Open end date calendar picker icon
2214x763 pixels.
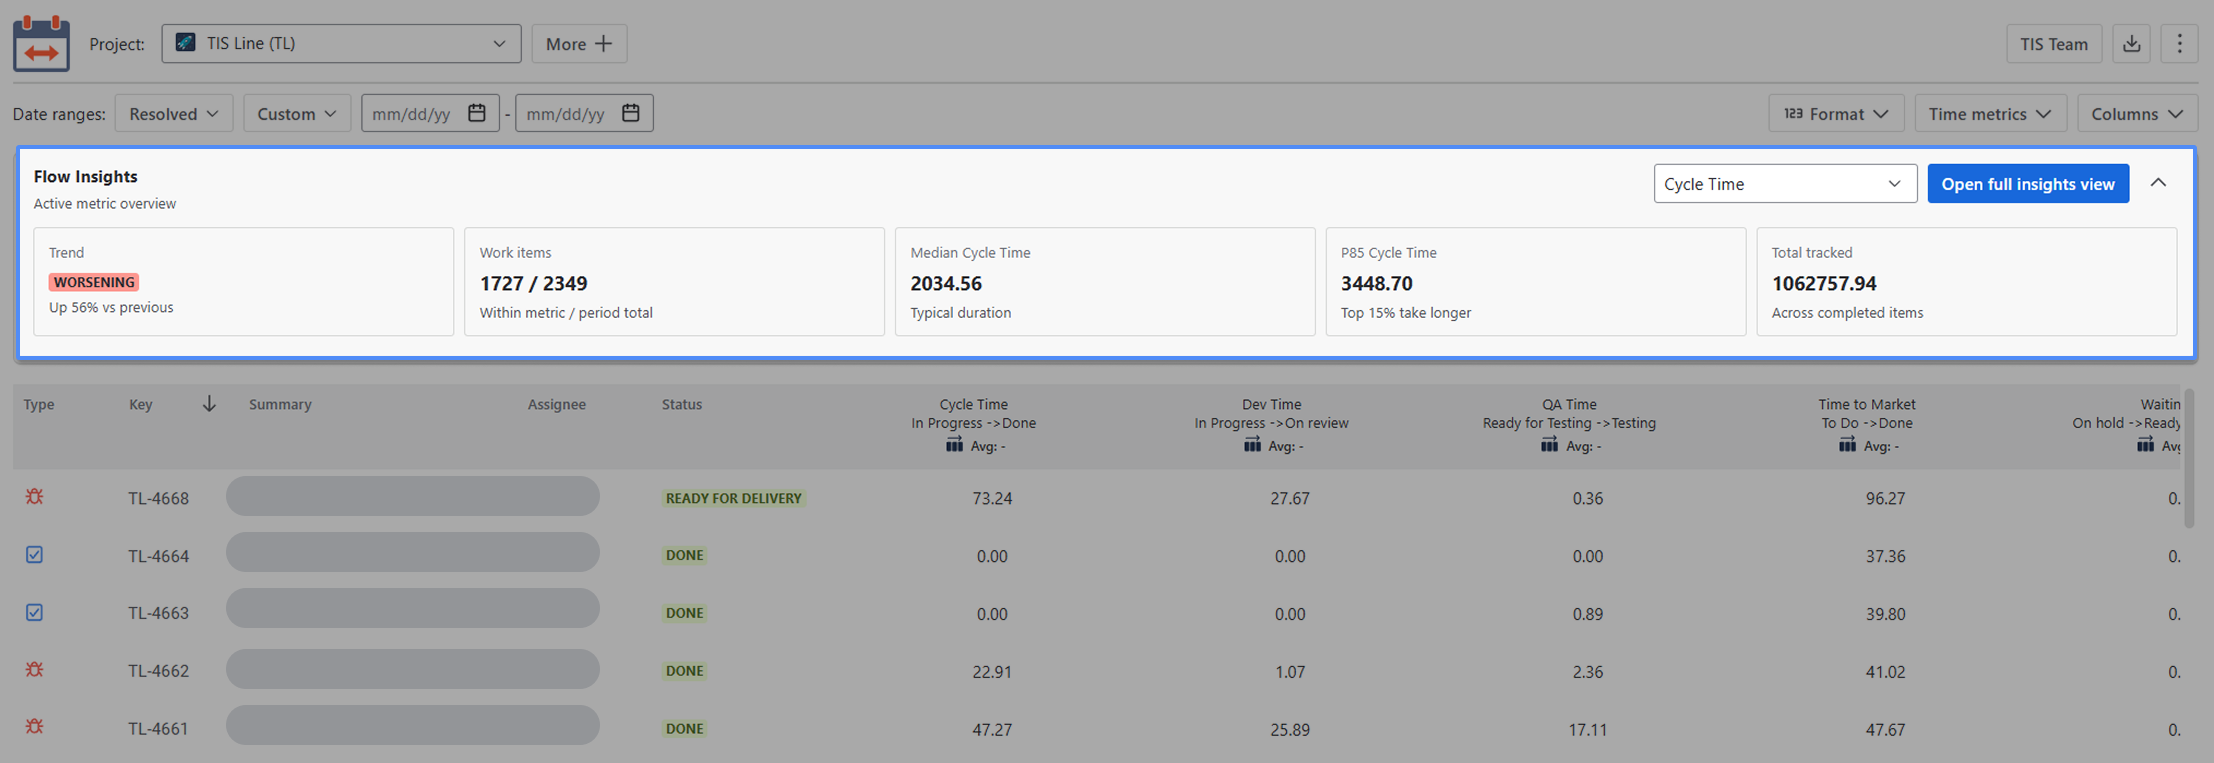click(x=631, y=113)
